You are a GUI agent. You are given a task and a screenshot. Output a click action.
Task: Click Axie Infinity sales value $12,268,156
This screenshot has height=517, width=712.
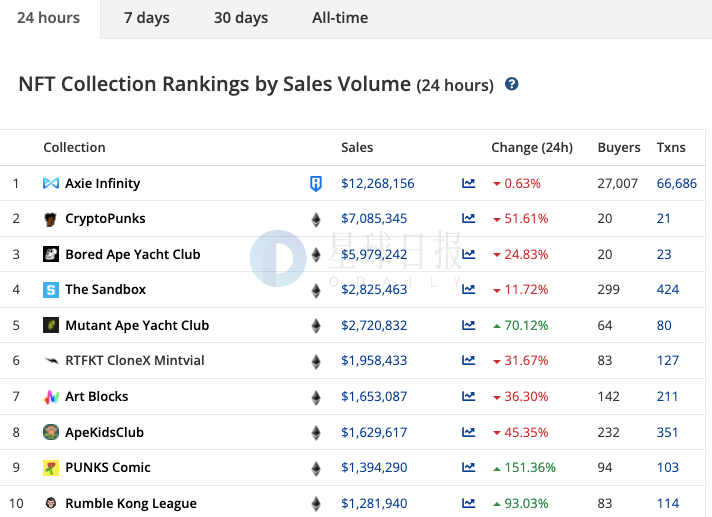(x=377, y=183)
